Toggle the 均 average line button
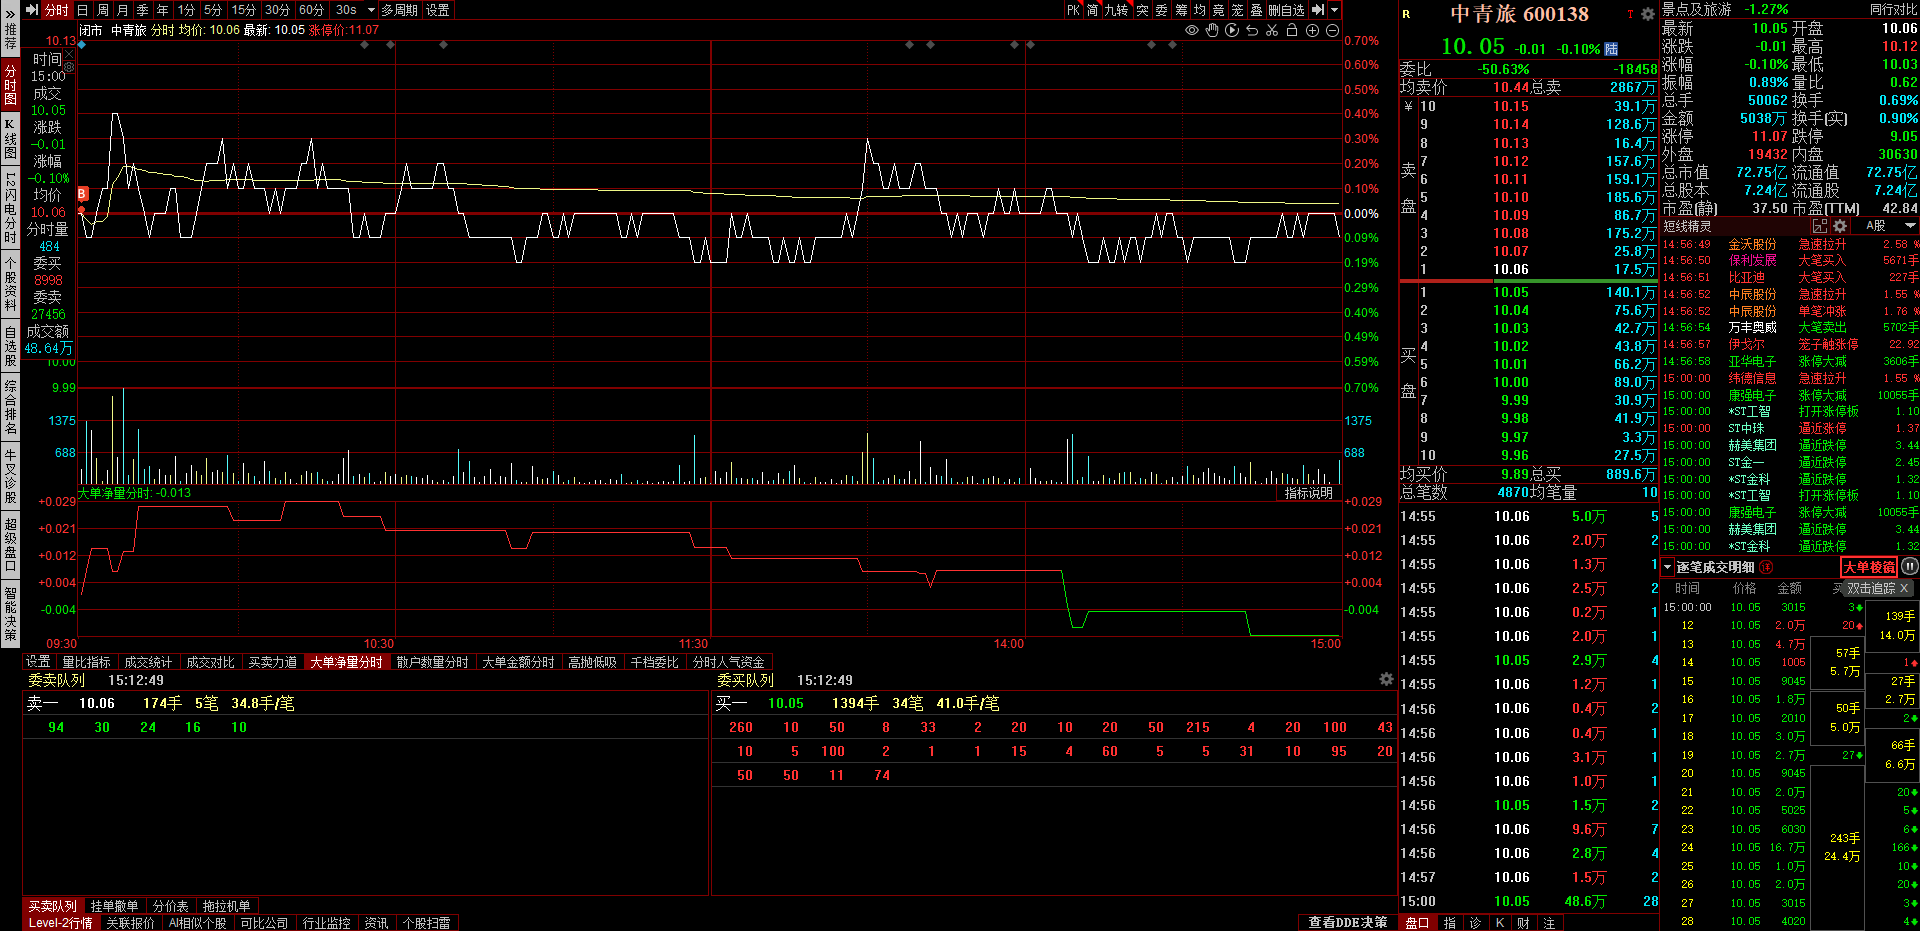 pyautogui.click(x=1199, y=10)
